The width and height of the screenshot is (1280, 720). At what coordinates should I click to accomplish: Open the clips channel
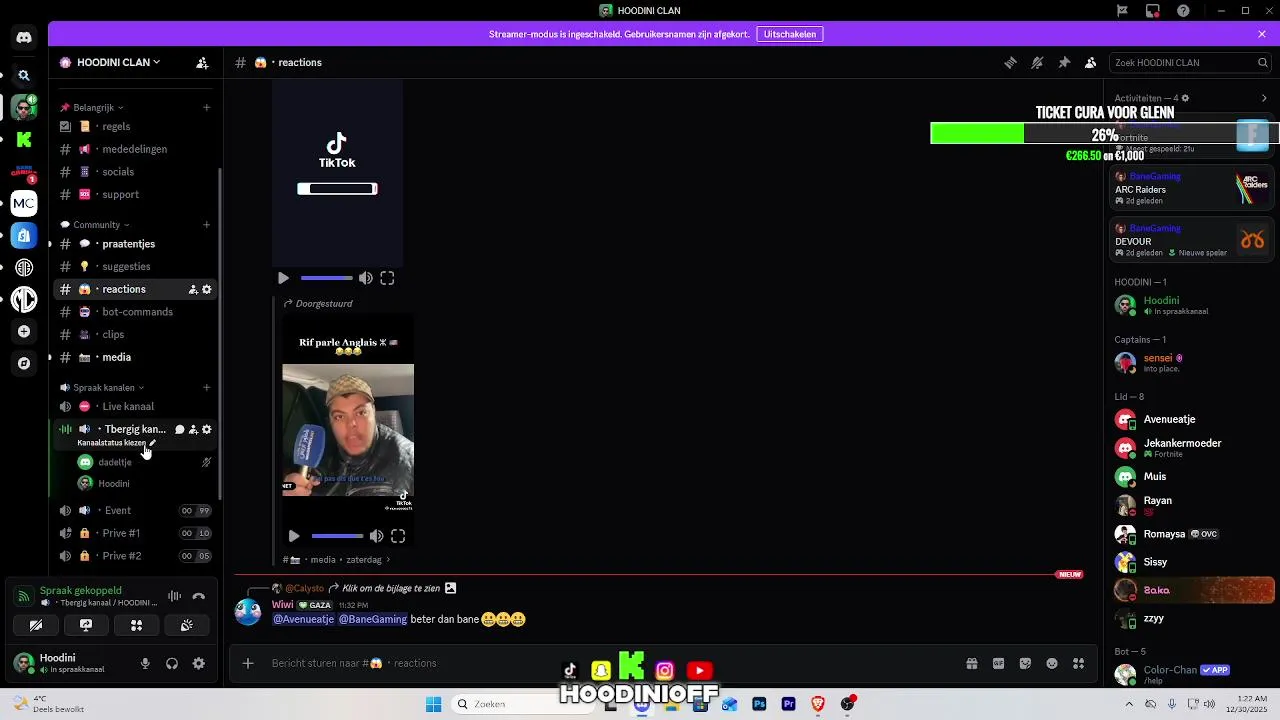coord(135,334)
